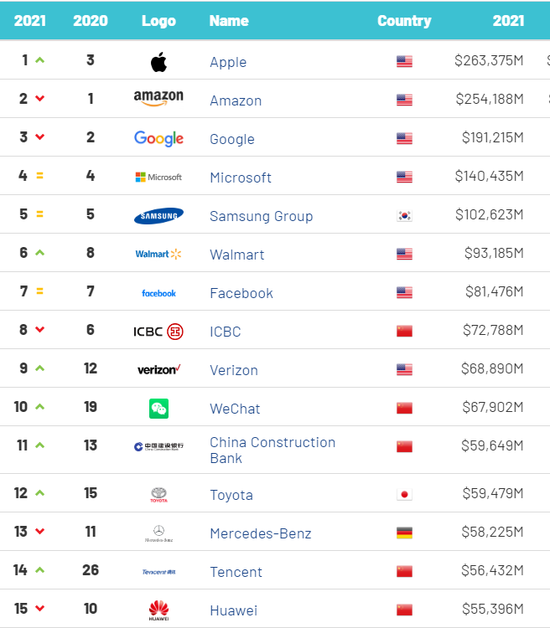
Task: Sort by the Country column header
Action: coord(404,20)
